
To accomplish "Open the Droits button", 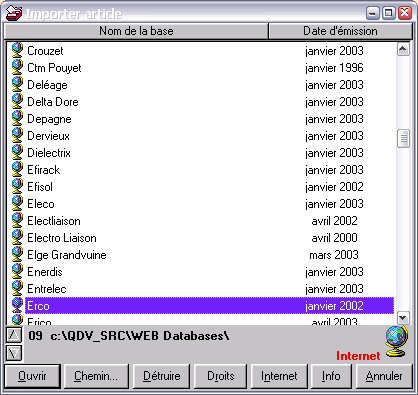I will point(221,376).
